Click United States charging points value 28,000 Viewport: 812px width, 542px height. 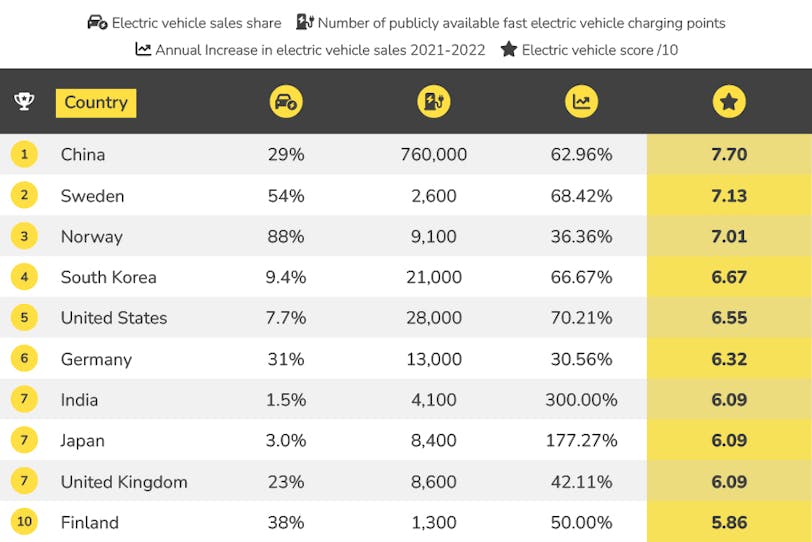pos(436,318)
